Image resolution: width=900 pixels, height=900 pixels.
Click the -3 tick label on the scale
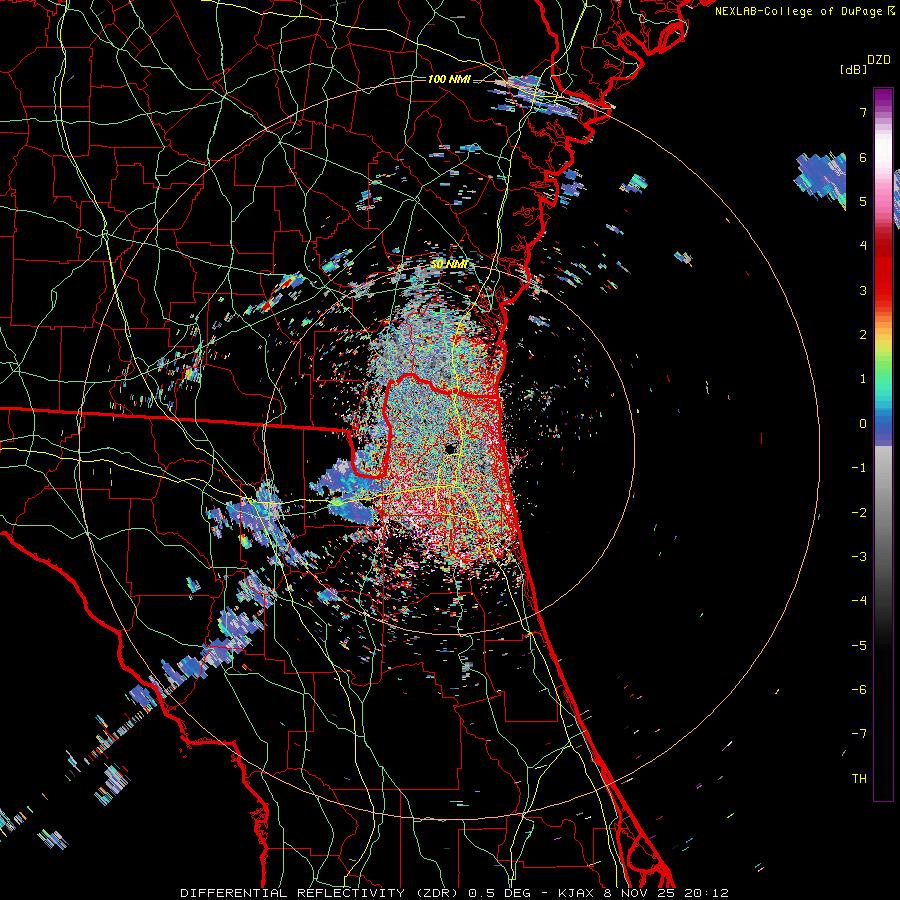coord(859,557)
